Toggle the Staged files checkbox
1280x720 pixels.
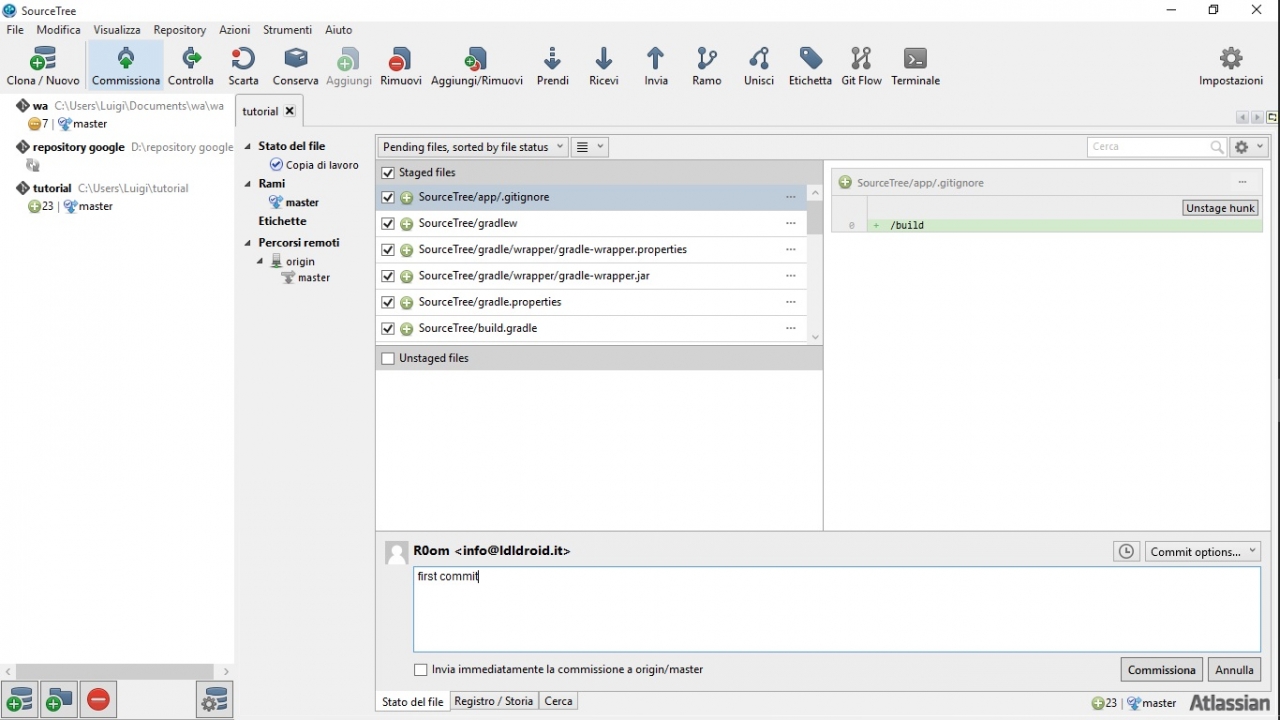pos(388,172)
